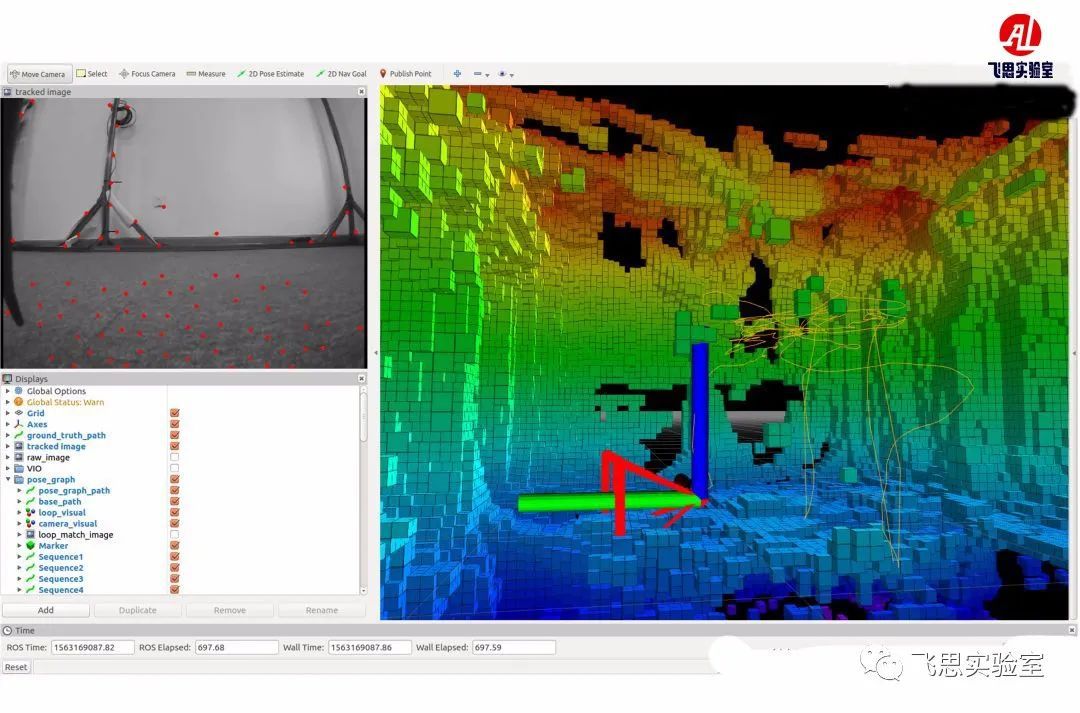The width and height of the screenshot is (1080, 713).
Task: Expand the tracked image display row
Action: (8, 446)
